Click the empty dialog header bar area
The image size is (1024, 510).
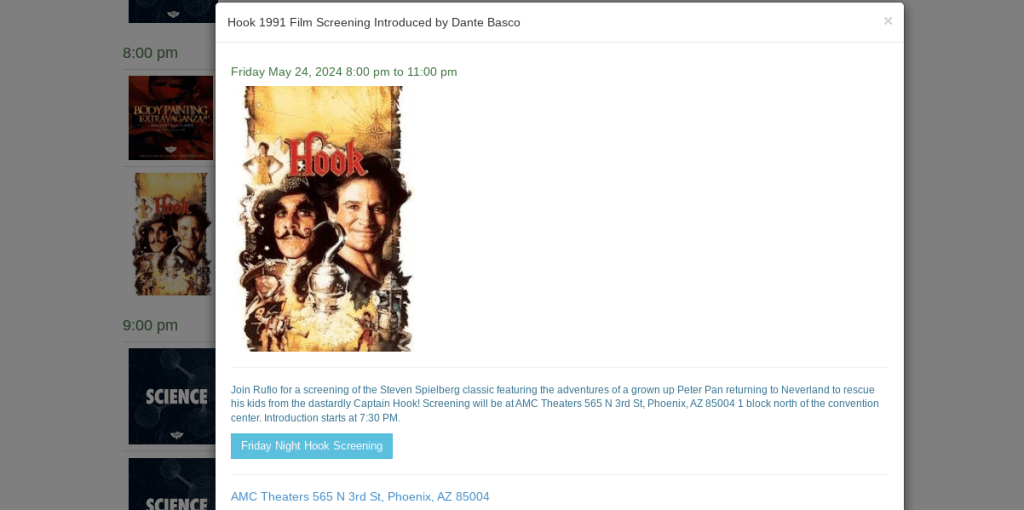pos(699,23)
